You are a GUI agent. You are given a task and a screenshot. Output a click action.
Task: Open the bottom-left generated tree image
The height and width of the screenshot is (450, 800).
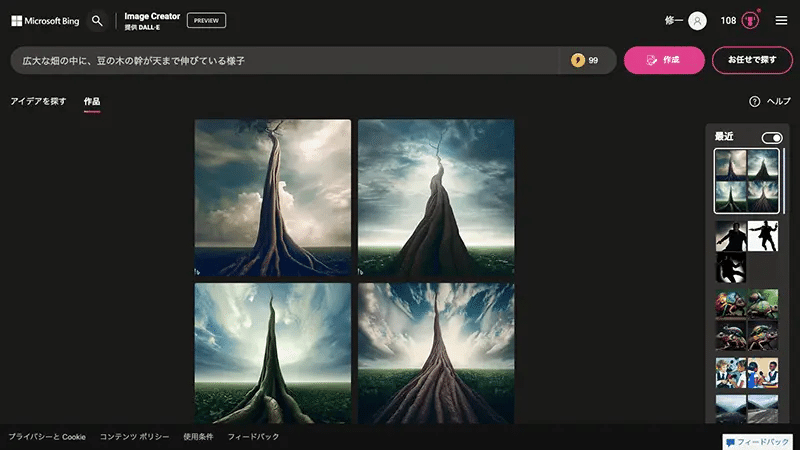[x=272, y=353]
